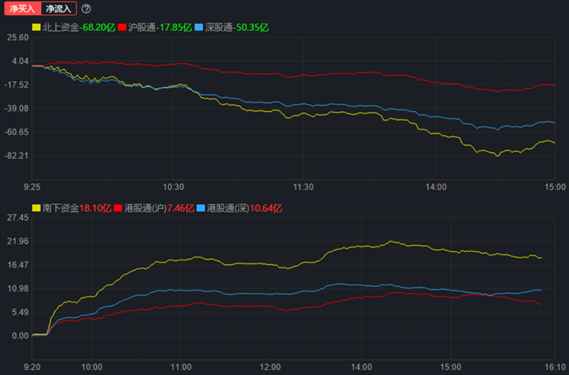Click the 16:10 time label
Image resolution: width=569 pixels, height=375 pixels.
(555, 367)
